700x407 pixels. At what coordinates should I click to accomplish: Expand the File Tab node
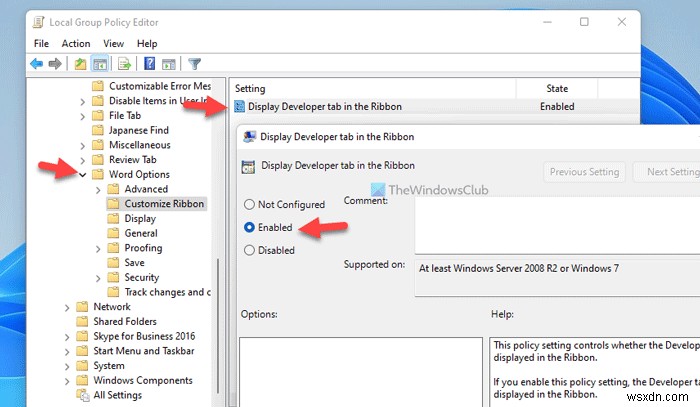(x=83, y=116)
